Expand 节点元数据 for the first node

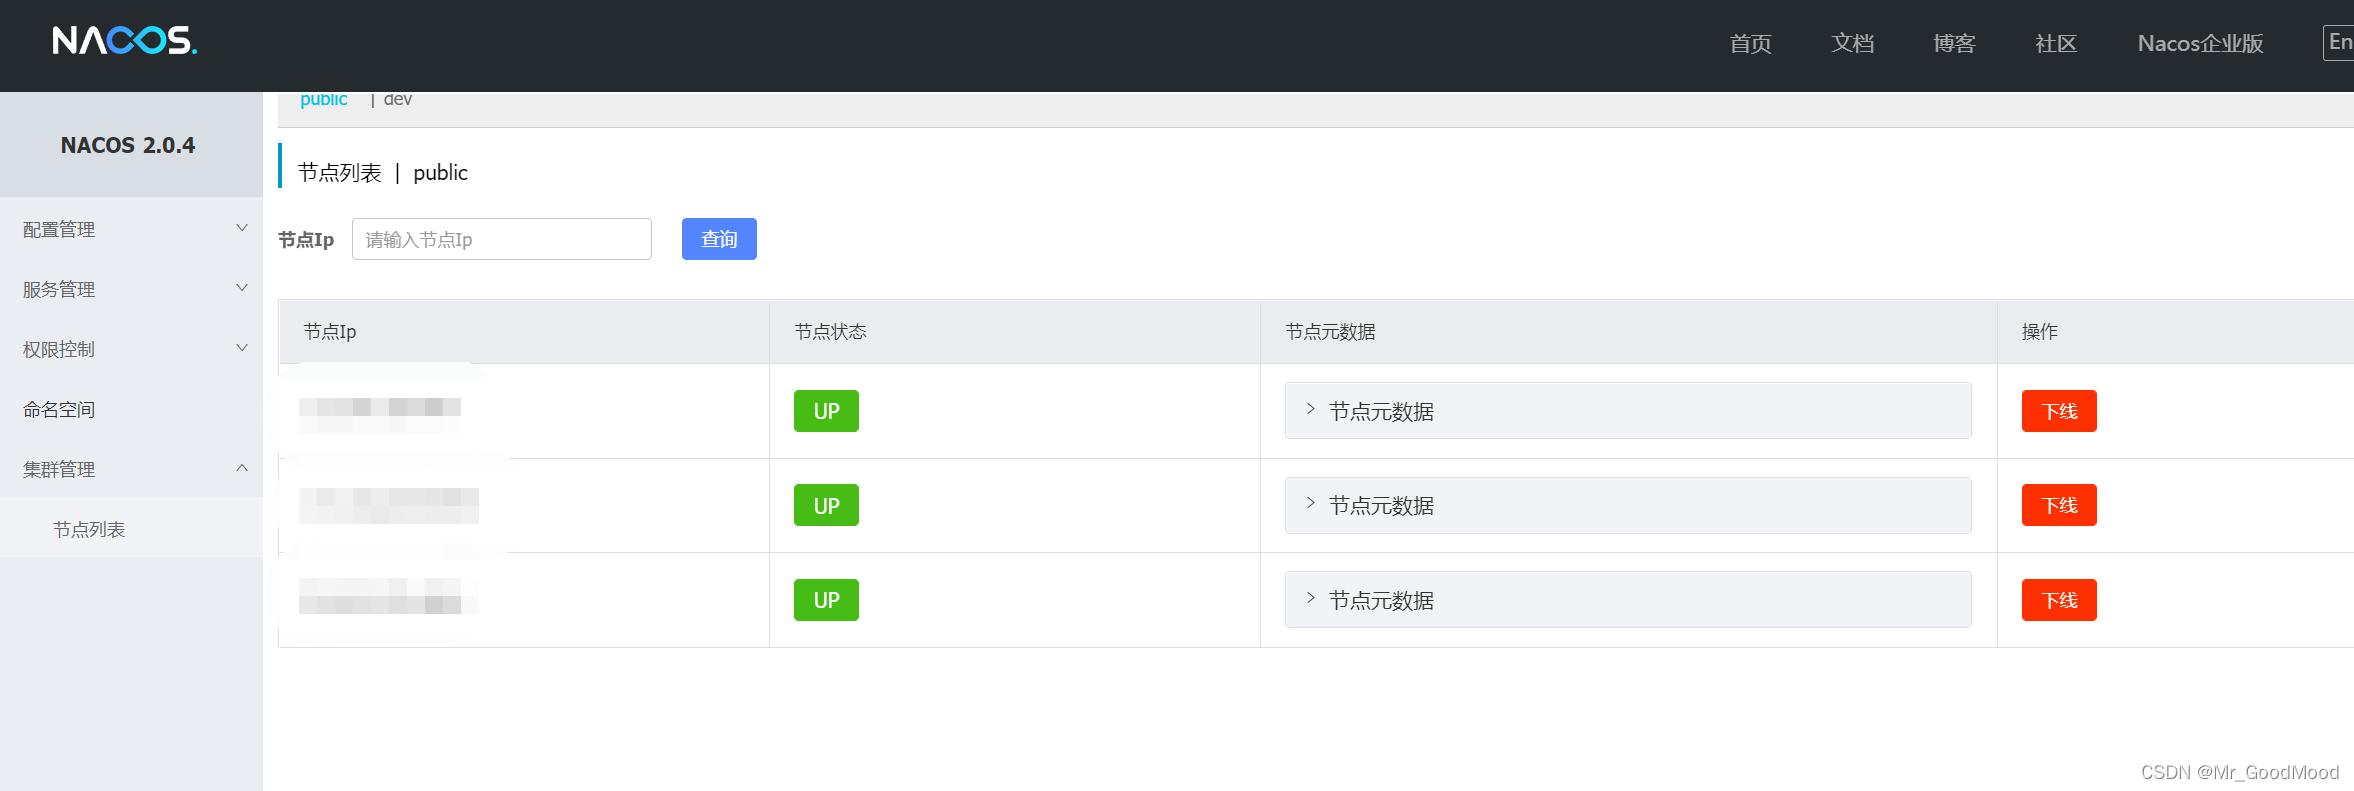[x=1380, y=411]
